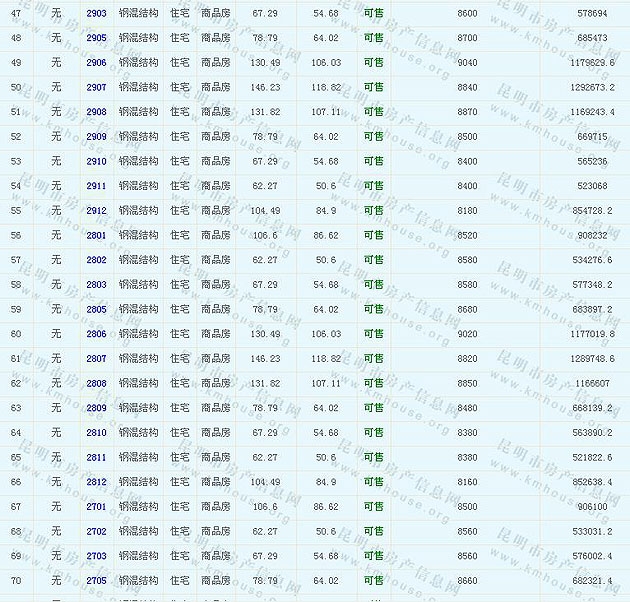Click row number 60 cell
Viewport: 630px width, 602px height.
point(15,334)
